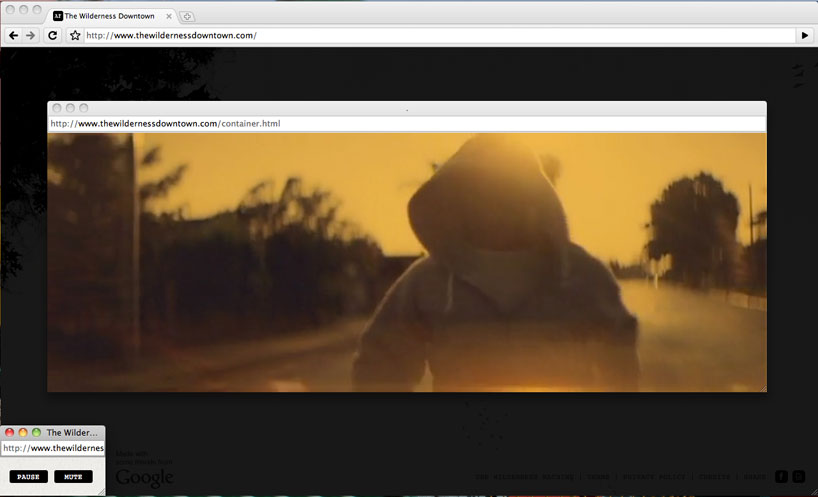Open a new tab with the plus button
Viewport: 818px width, 497px height.
click(188, 16)
